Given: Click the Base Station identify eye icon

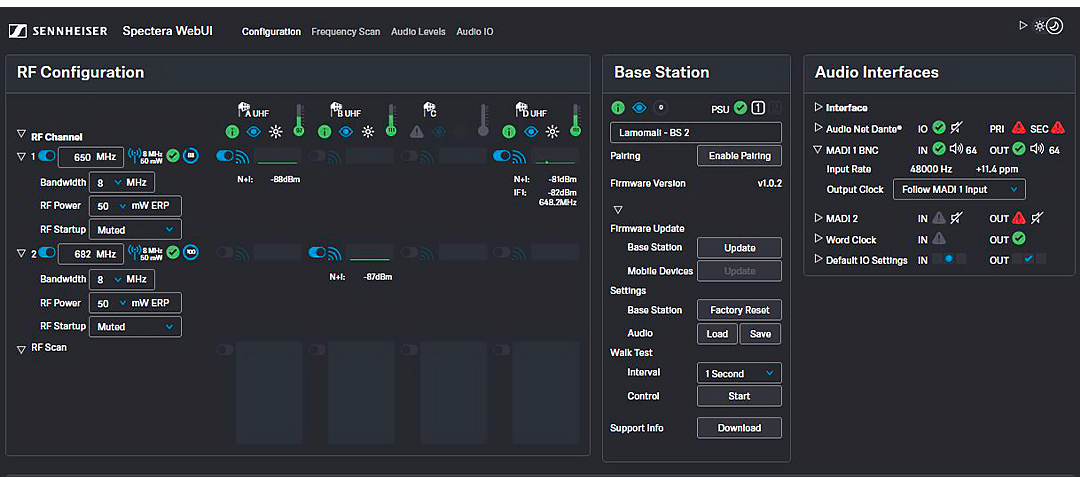Looking at the screenshot, I should (639, 107).
